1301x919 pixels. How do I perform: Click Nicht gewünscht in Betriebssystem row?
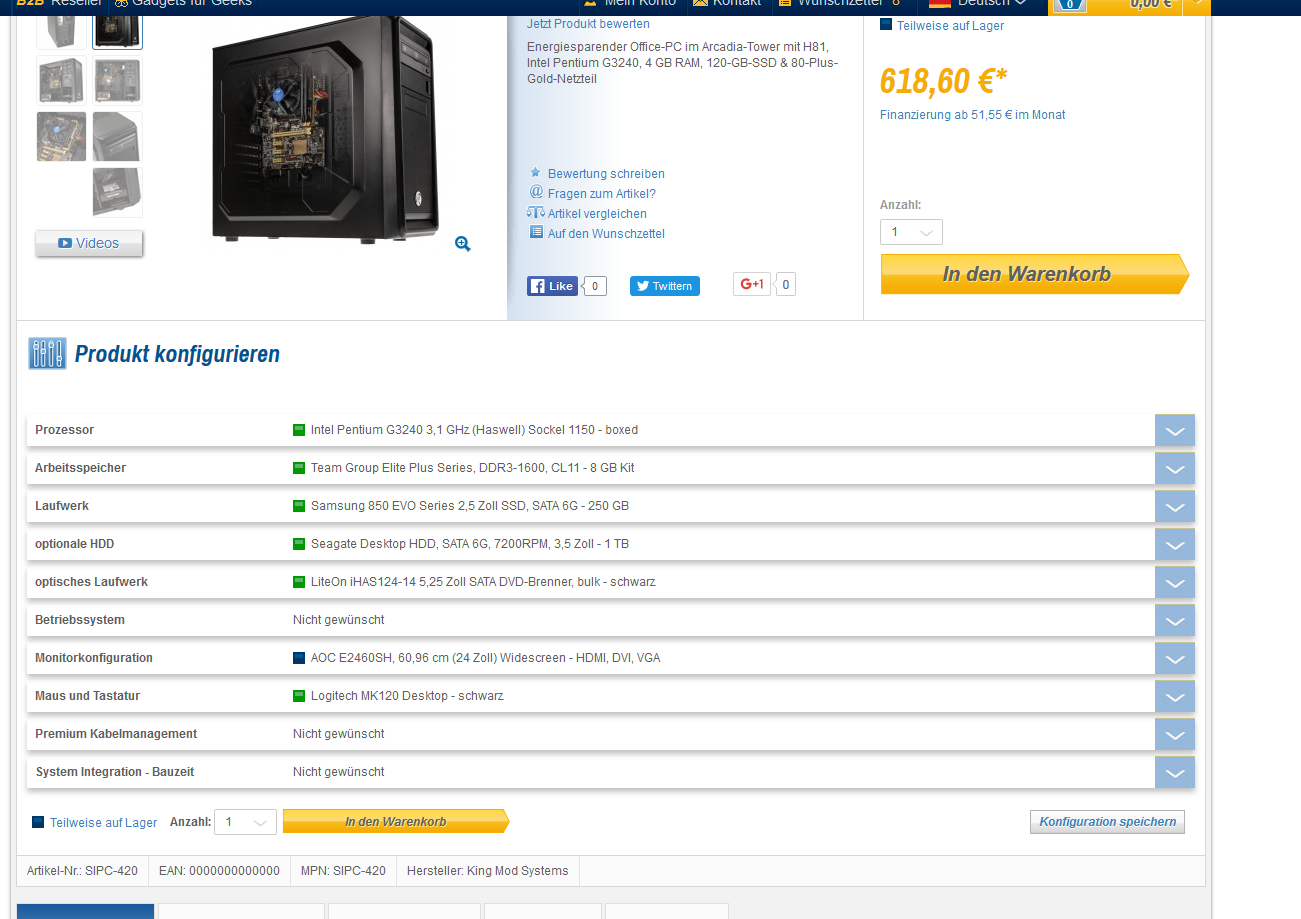coord(339,620)
